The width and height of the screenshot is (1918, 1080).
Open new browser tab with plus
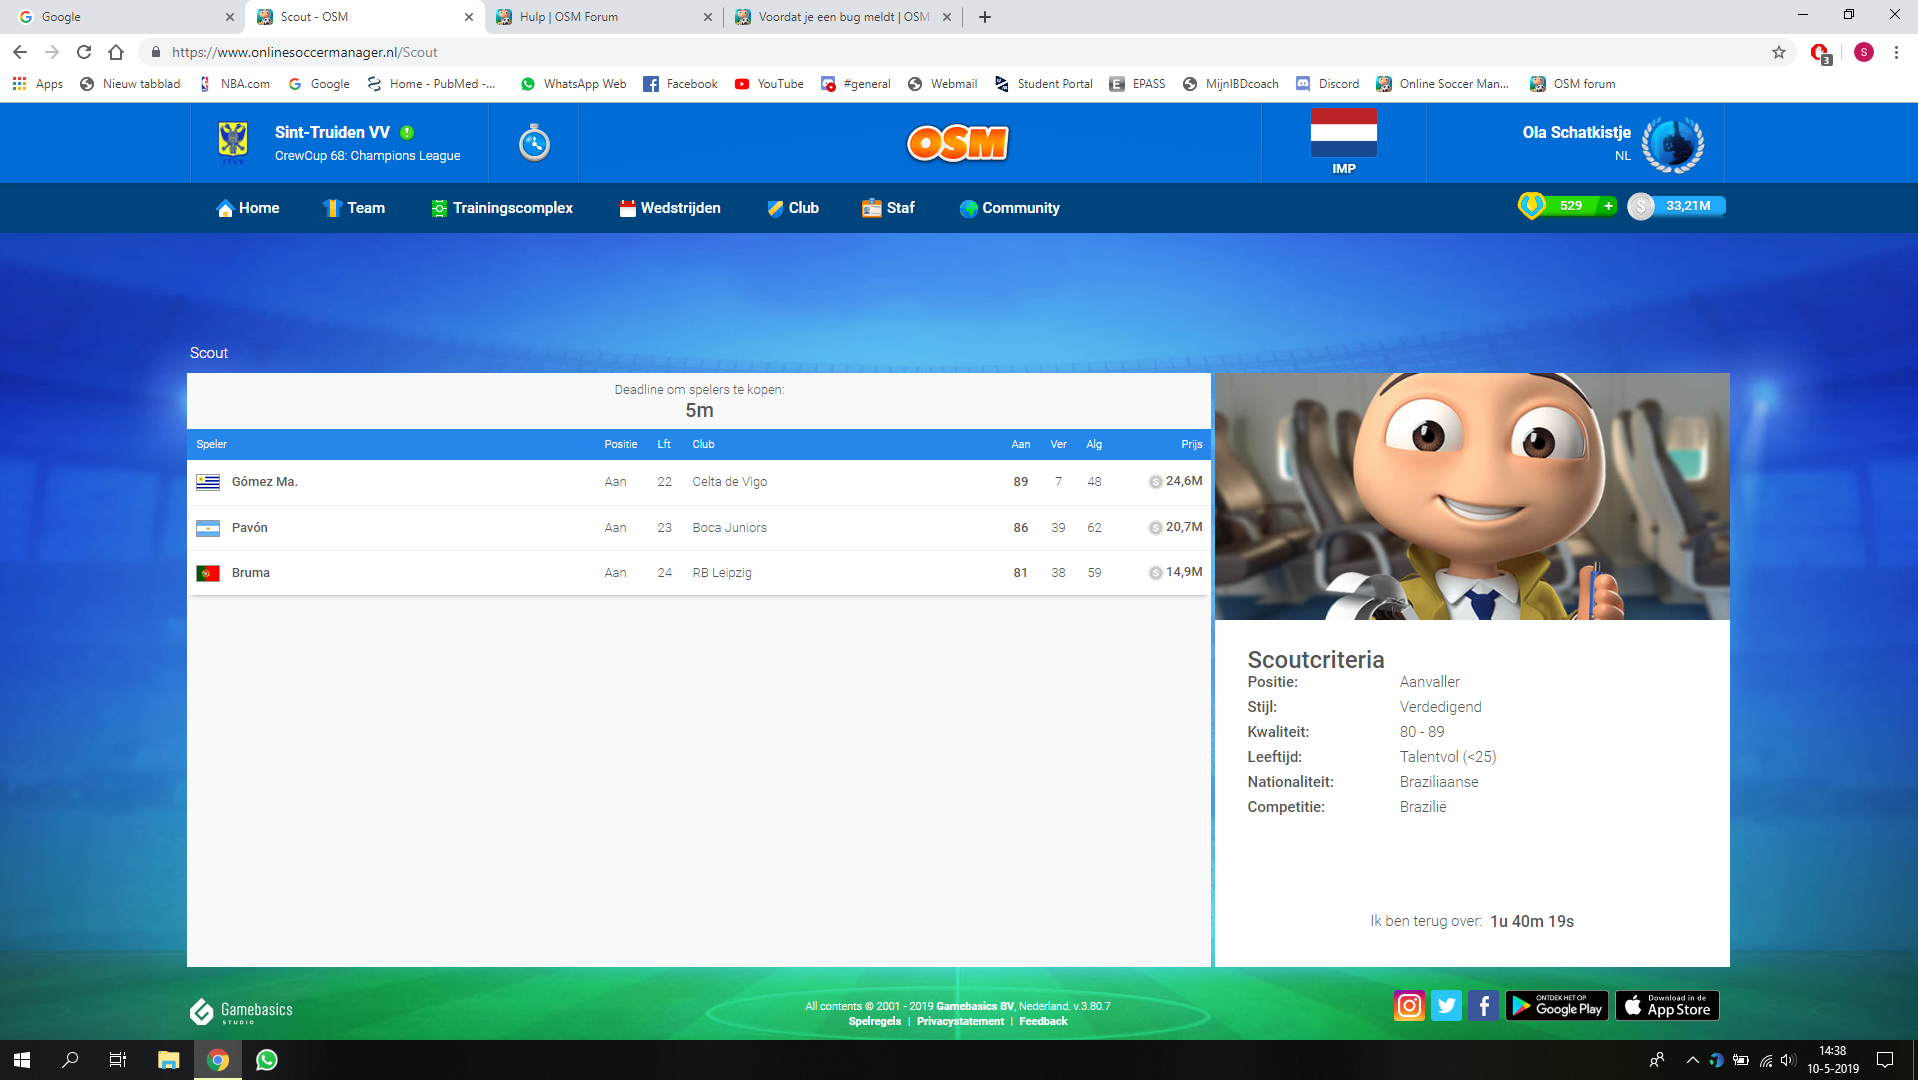(x=985, y=17)
